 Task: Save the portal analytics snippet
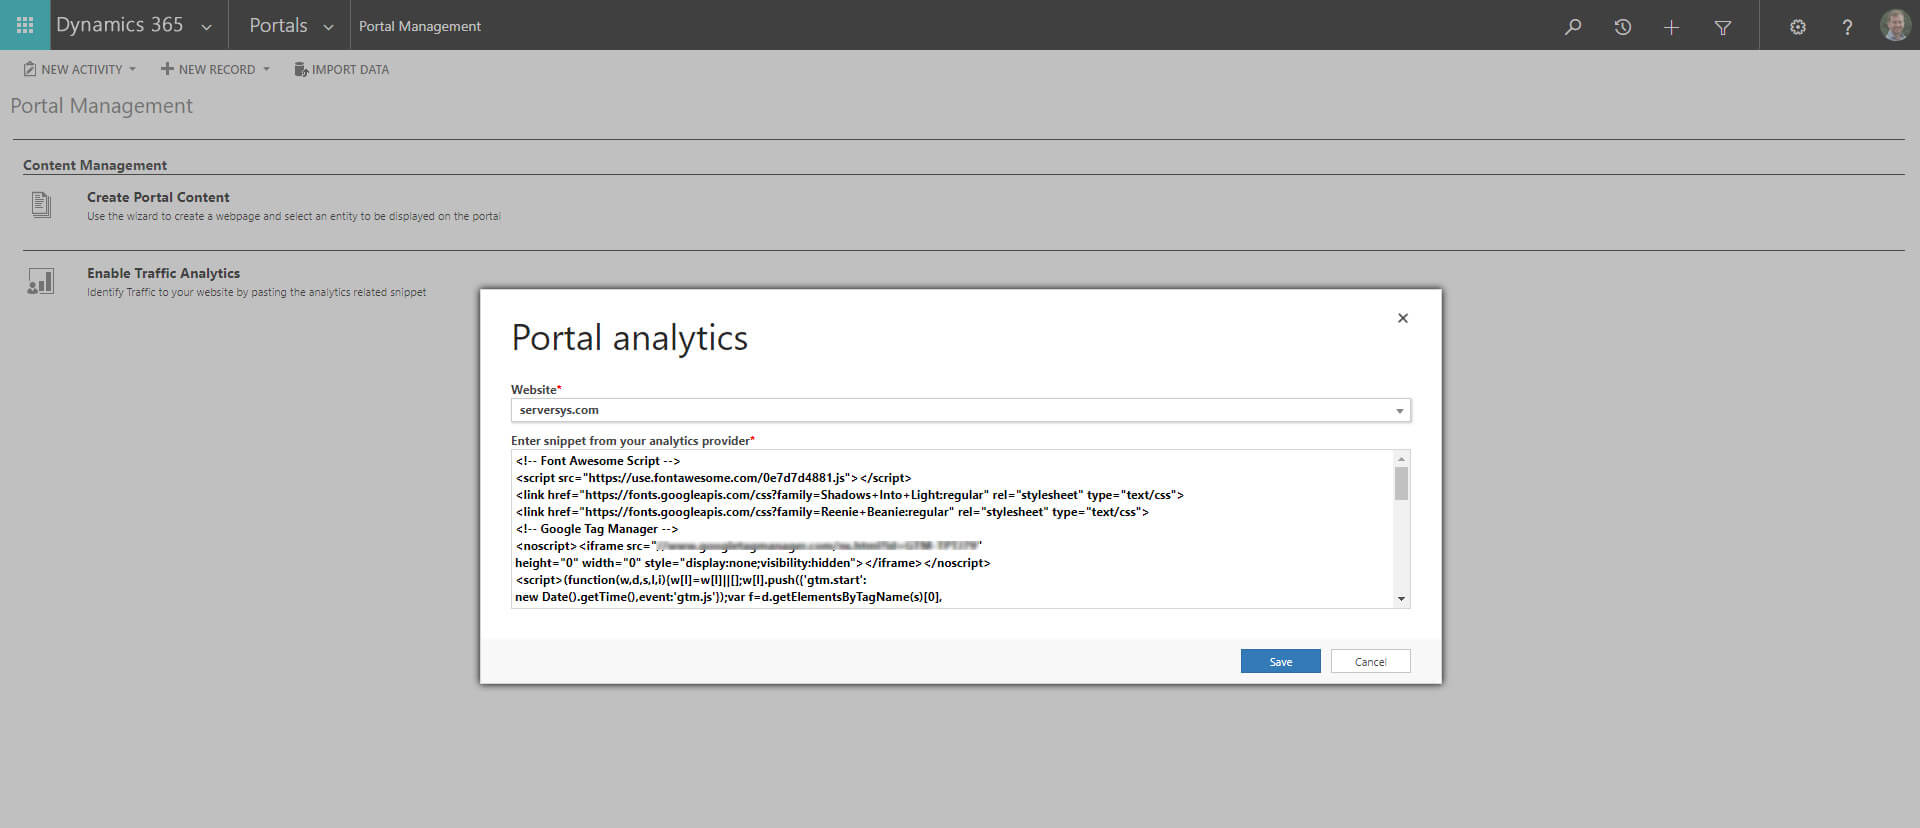1280,661
